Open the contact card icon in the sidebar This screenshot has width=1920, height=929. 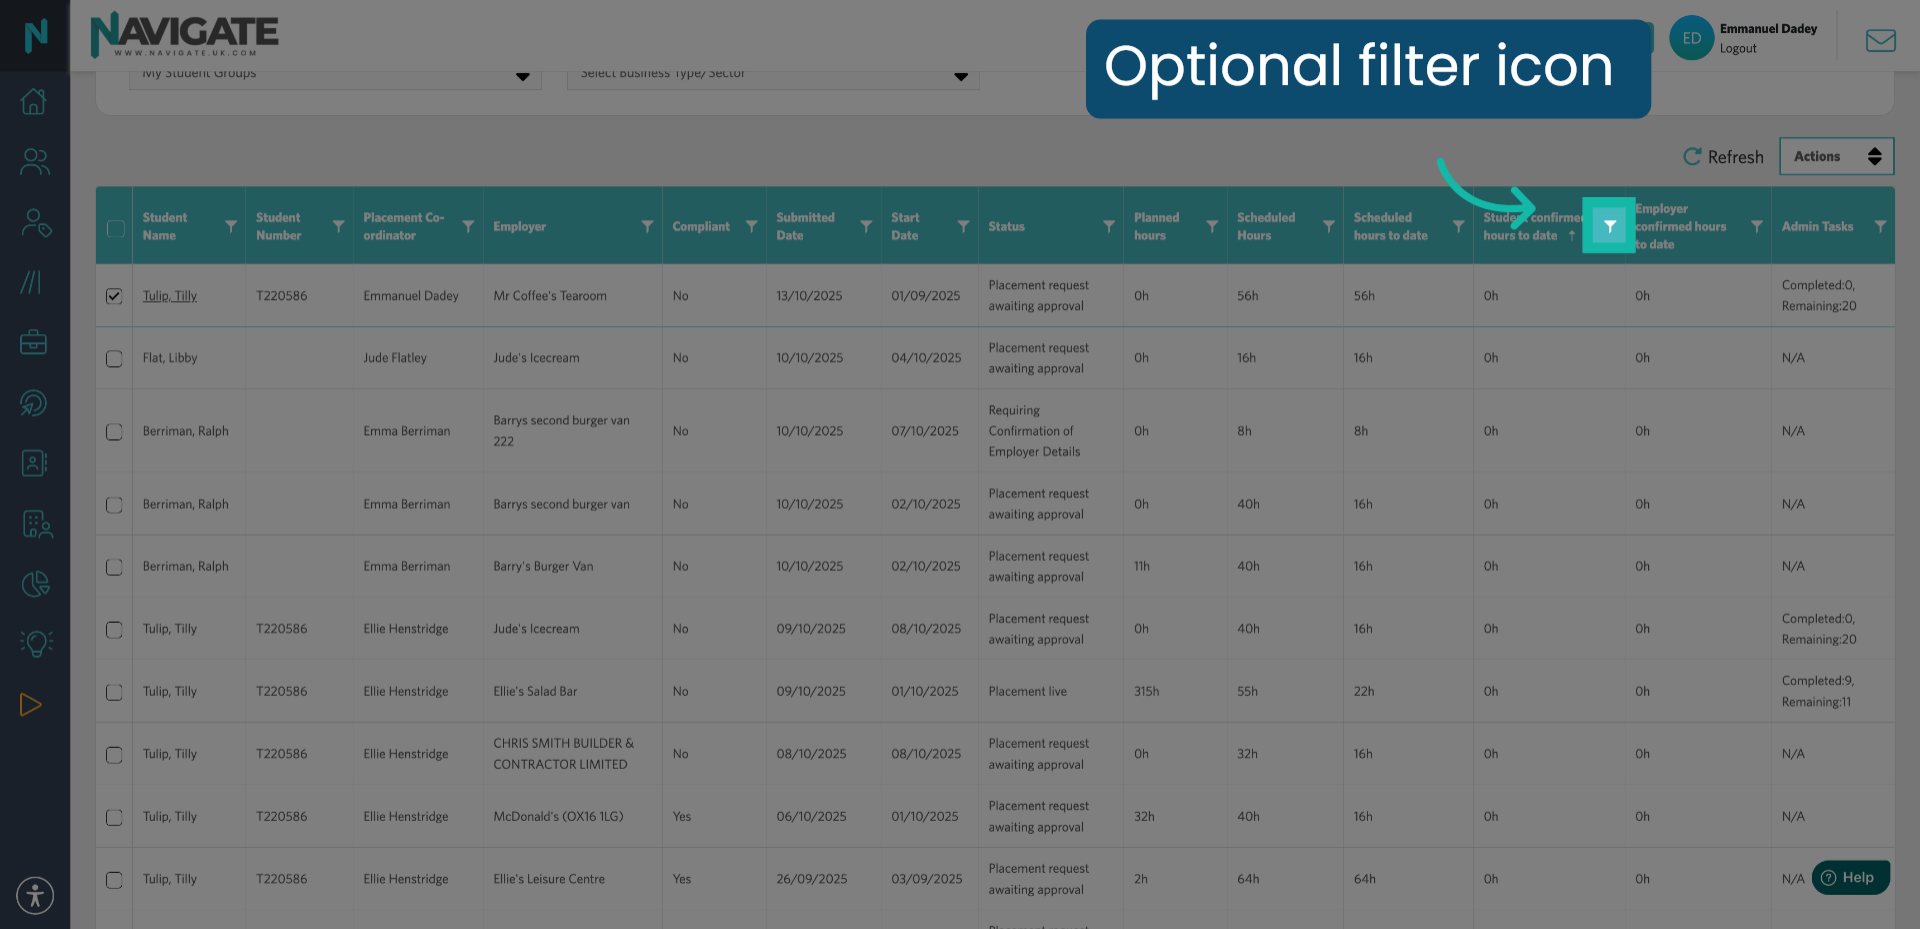[x=34, y=463]
